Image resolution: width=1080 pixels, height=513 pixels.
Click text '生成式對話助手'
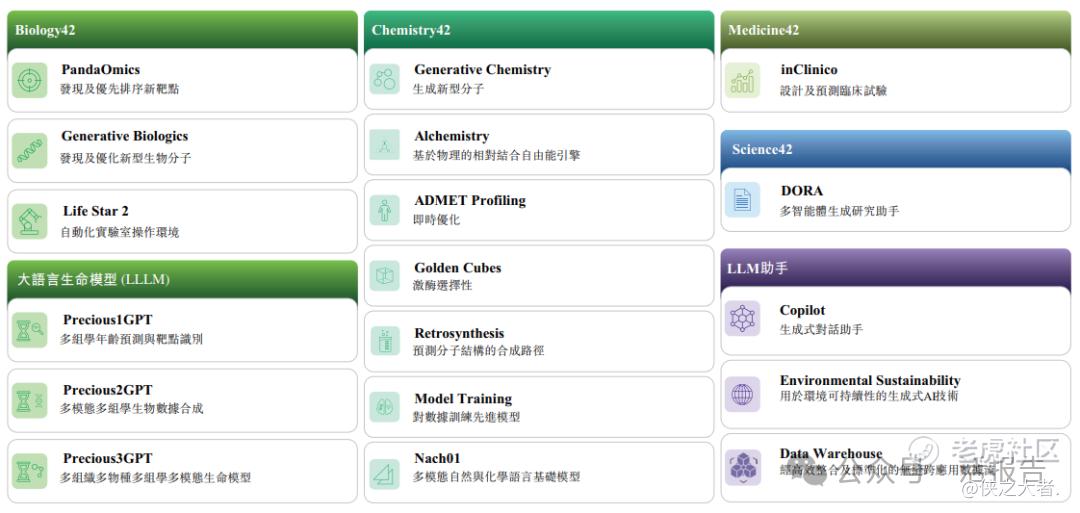pyautogui.click(x=821, y=329)
